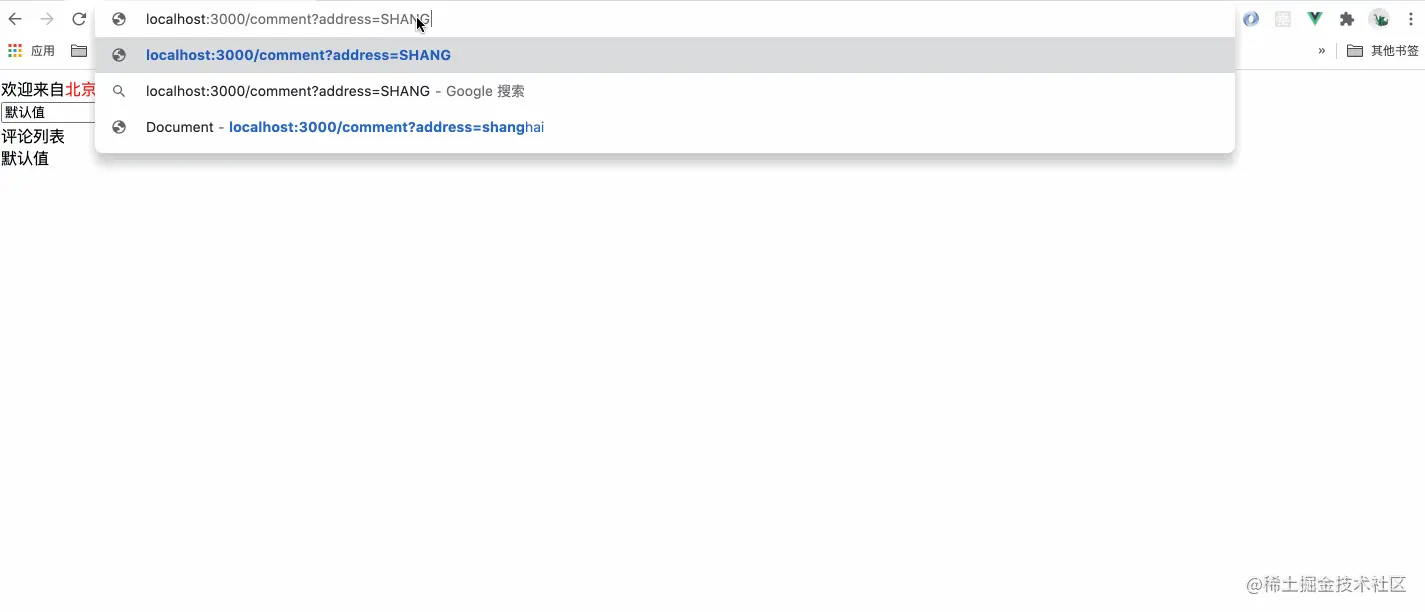Screen dimensions: 1425x612
Task: Click the browser forward arrow
Action: pos(46,18)
